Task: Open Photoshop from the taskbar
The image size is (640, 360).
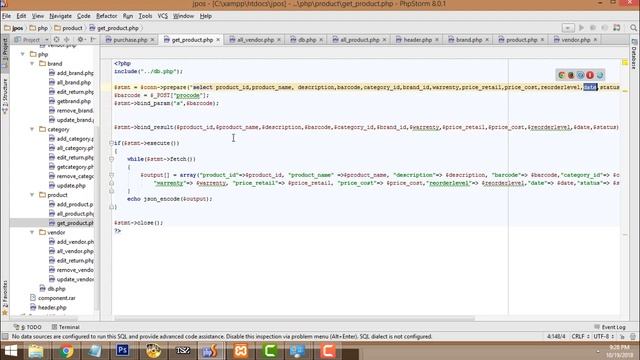Action: click(x=122, y=351)
